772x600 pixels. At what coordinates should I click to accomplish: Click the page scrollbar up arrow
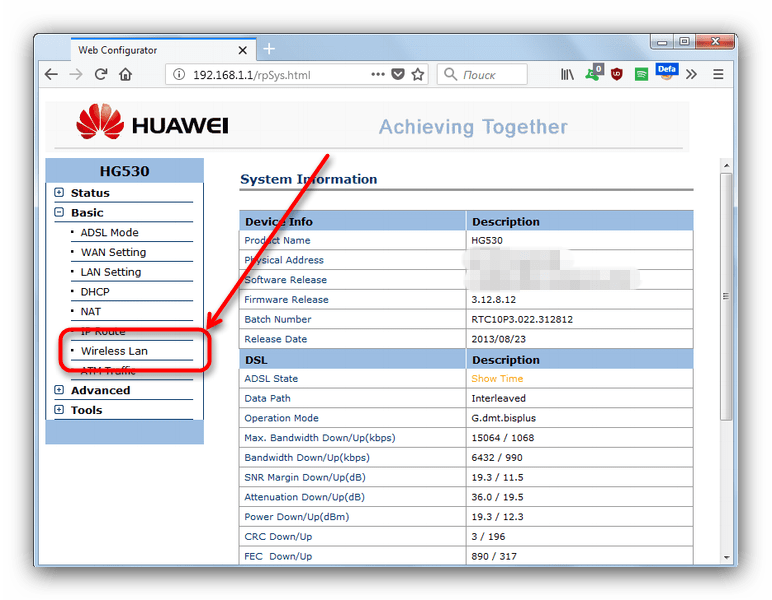pos(726,165)
